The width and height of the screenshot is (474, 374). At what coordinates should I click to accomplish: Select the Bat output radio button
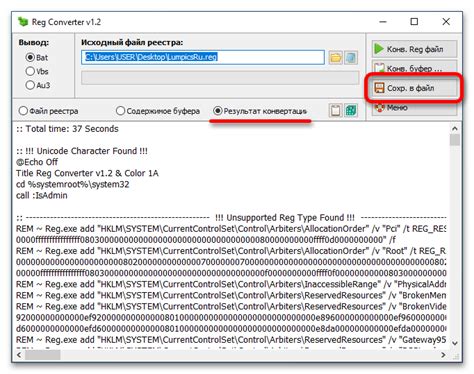point(30,57)
